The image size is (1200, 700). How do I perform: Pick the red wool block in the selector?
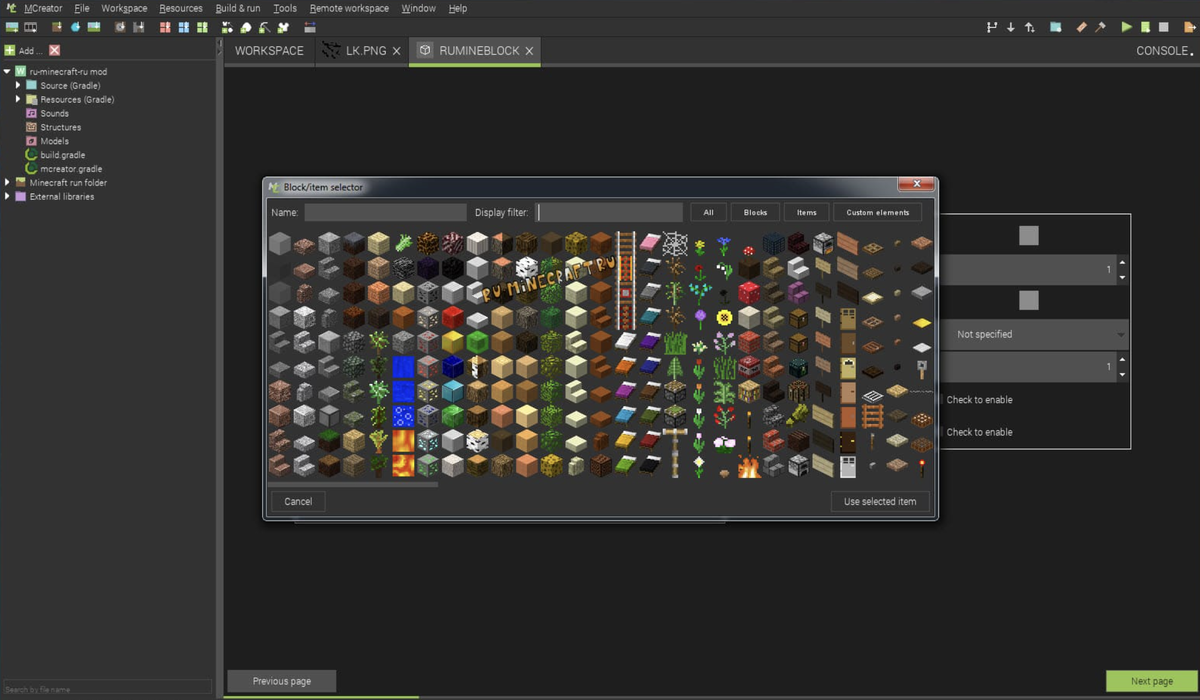pos(453,317)
